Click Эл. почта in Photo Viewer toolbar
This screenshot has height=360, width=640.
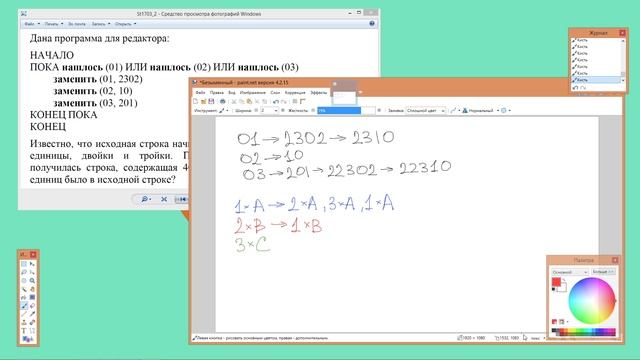pos(77,24)
